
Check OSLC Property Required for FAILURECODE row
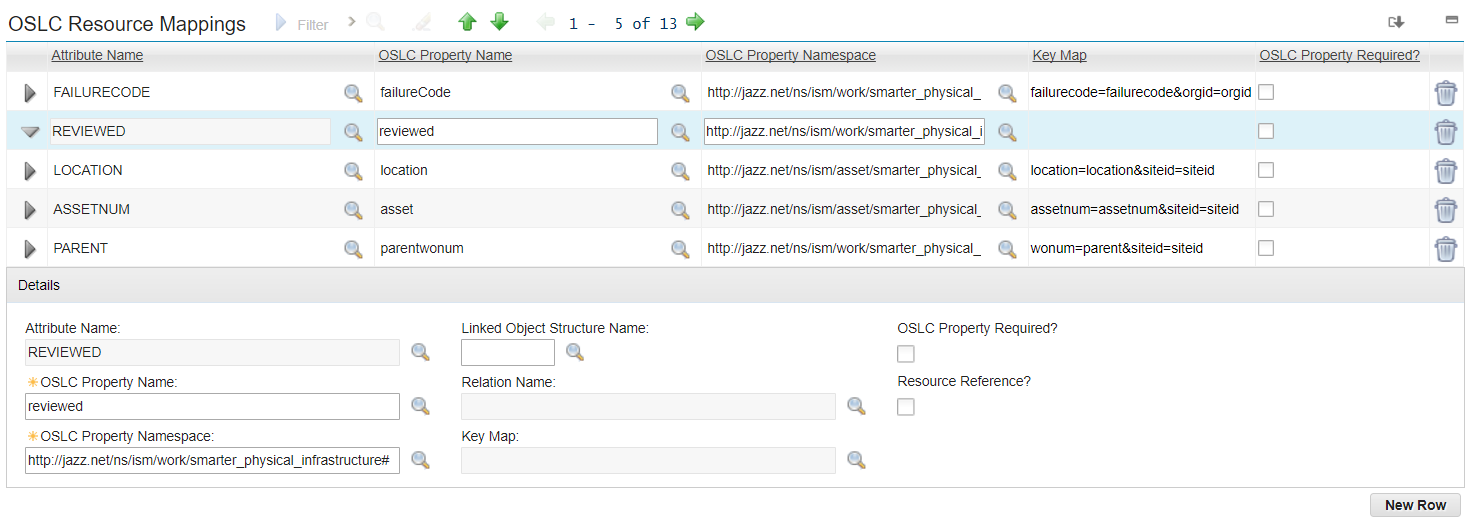(x=1266, y=92)
